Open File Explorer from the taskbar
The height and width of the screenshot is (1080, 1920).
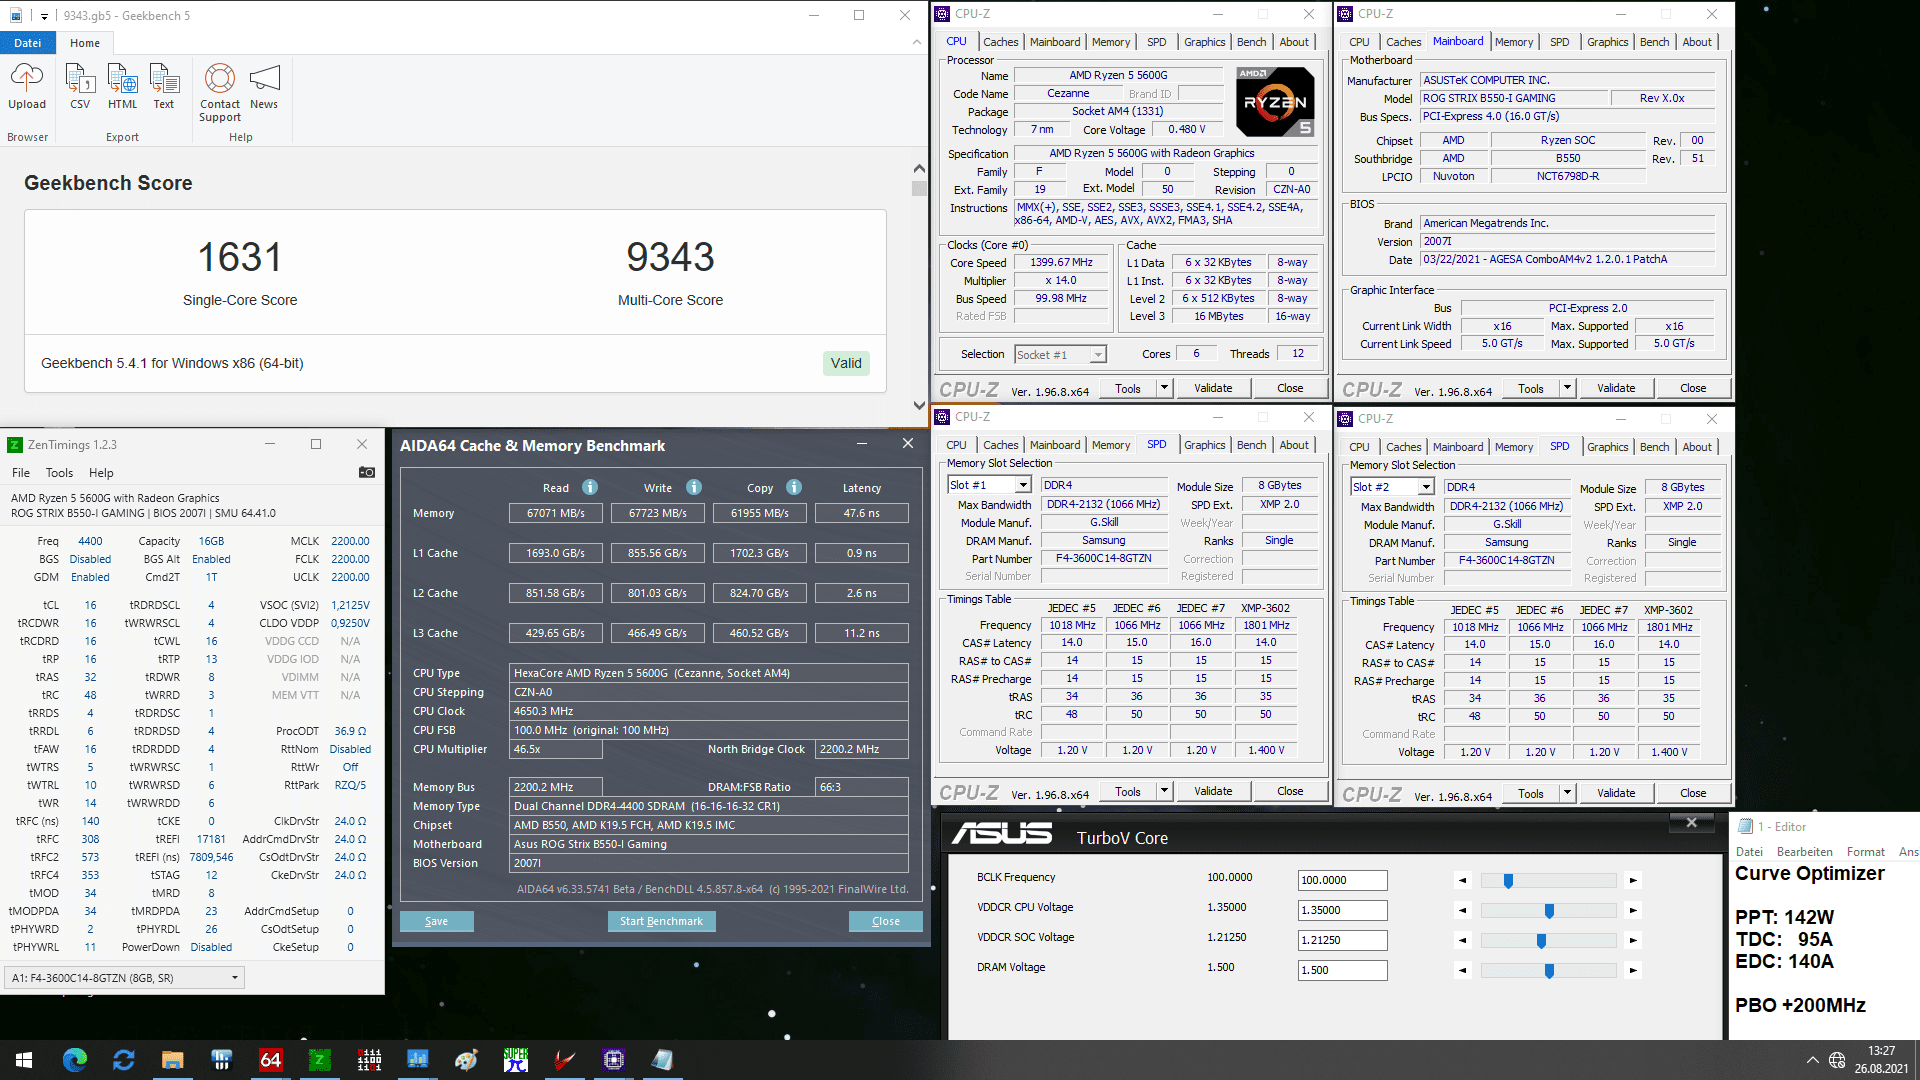click(173, 1060)
